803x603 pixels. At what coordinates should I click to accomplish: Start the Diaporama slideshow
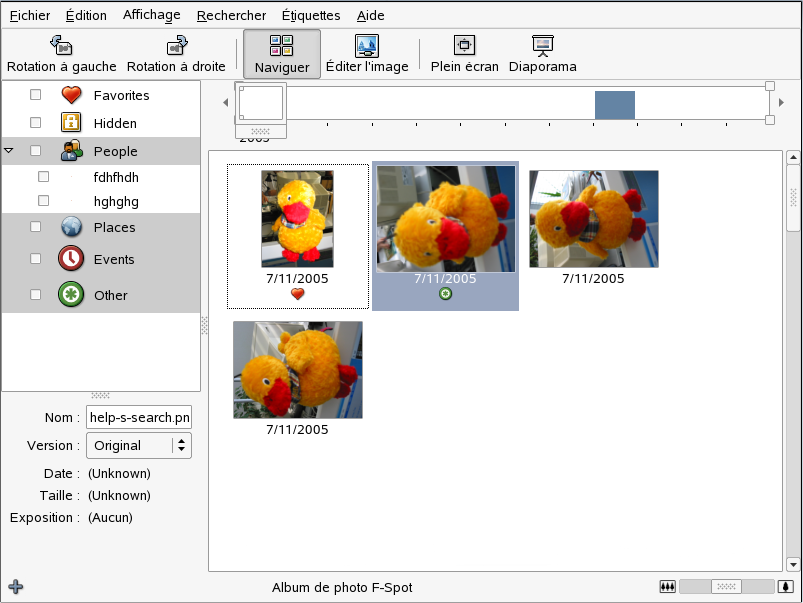point(542,54)
